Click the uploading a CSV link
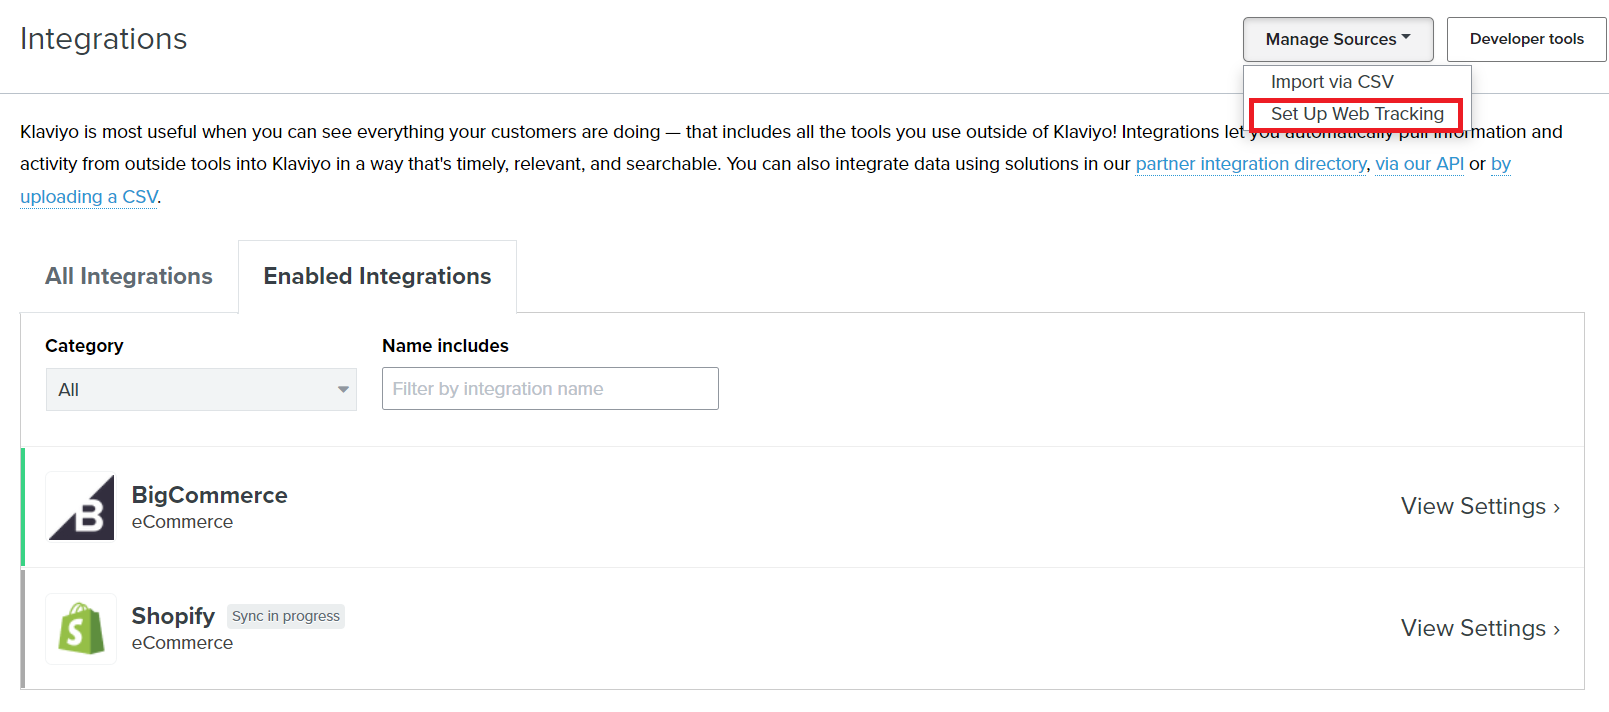 89,197
